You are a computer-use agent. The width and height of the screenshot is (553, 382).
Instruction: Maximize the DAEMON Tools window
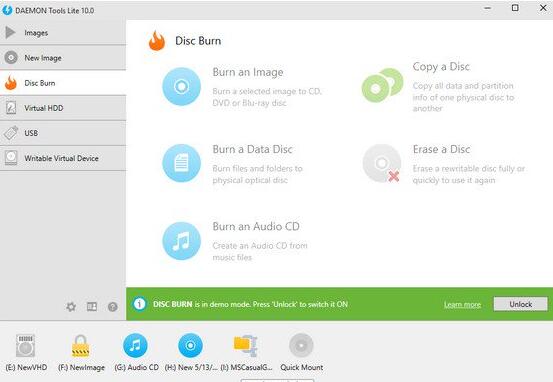[515, 8]
